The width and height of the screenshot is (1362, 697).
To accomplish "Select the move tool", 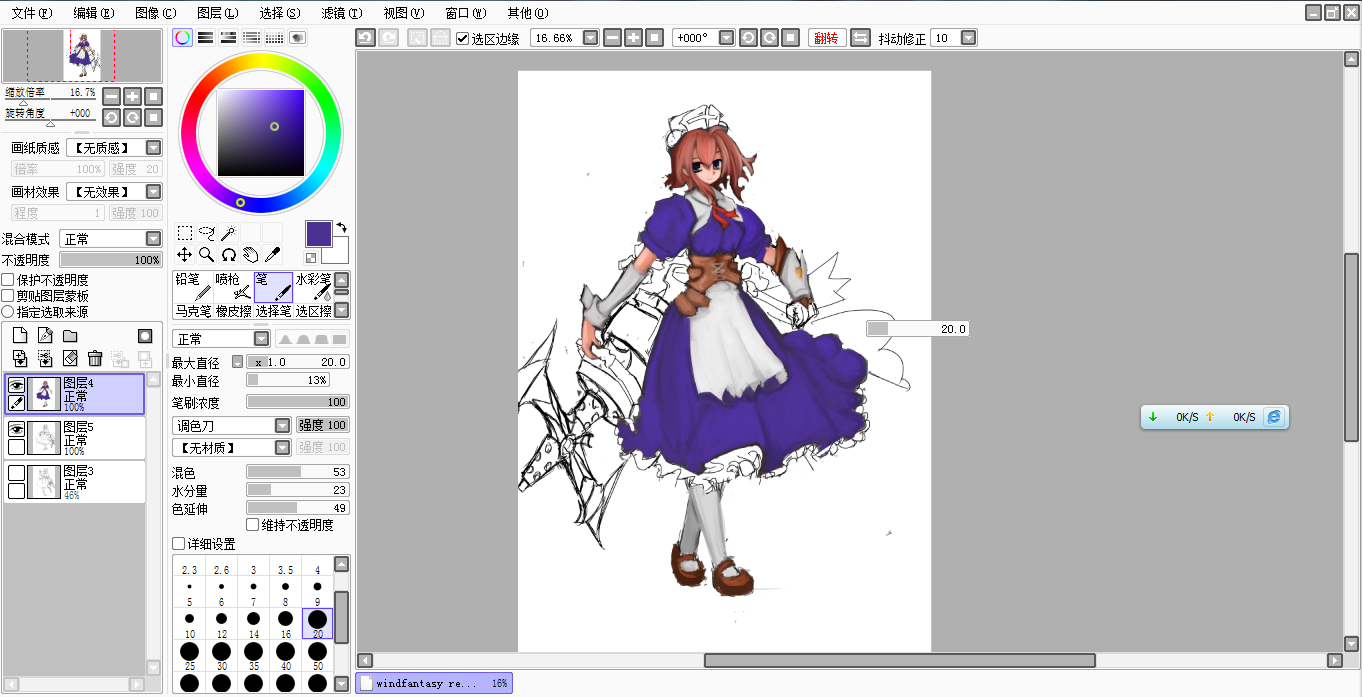I will (x=185, y=255).
